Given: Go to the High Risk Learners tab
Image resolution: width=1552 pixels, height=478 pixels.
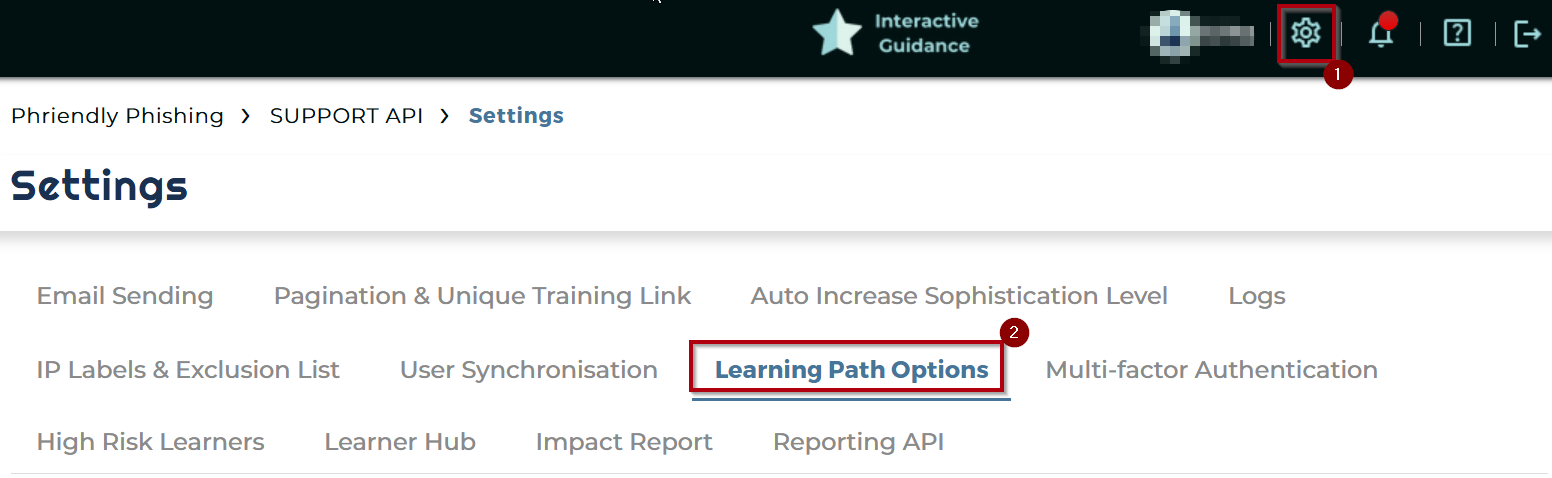Looking at the screenshot, I should (x=150, y=442).
